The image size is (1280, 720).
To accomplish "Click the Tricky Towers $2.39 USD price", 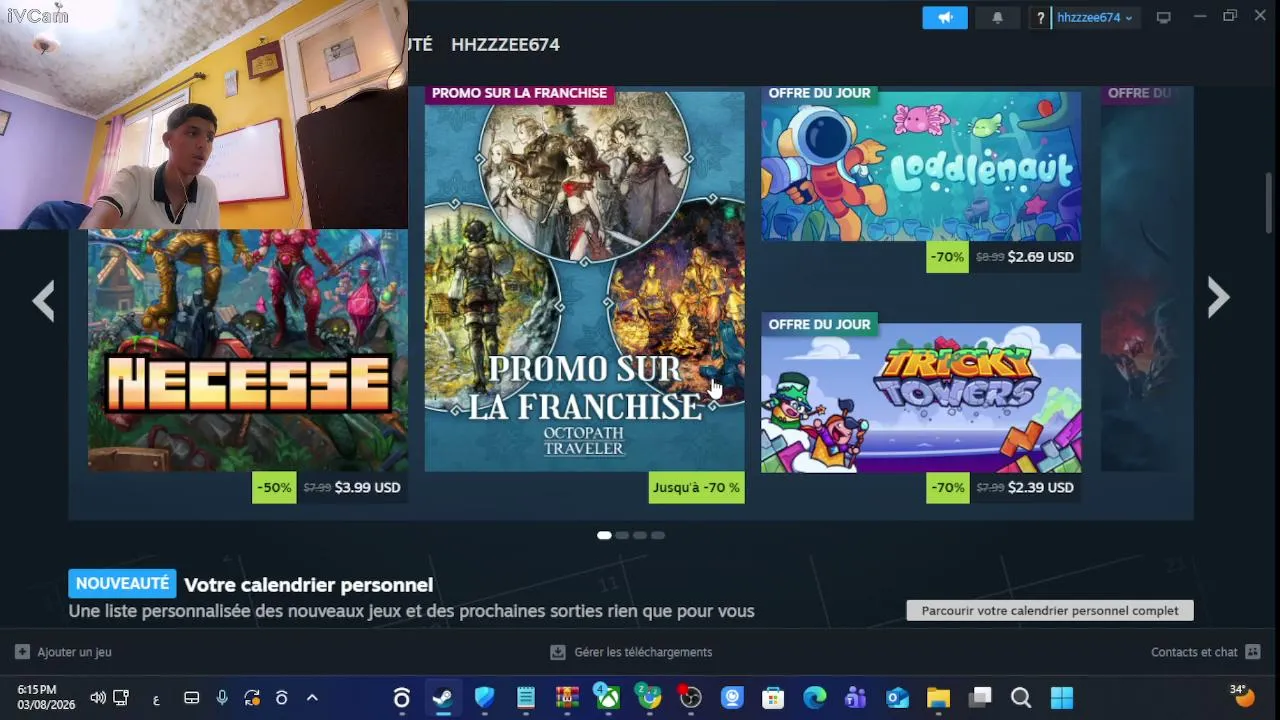I will (x=1040, y=487).
